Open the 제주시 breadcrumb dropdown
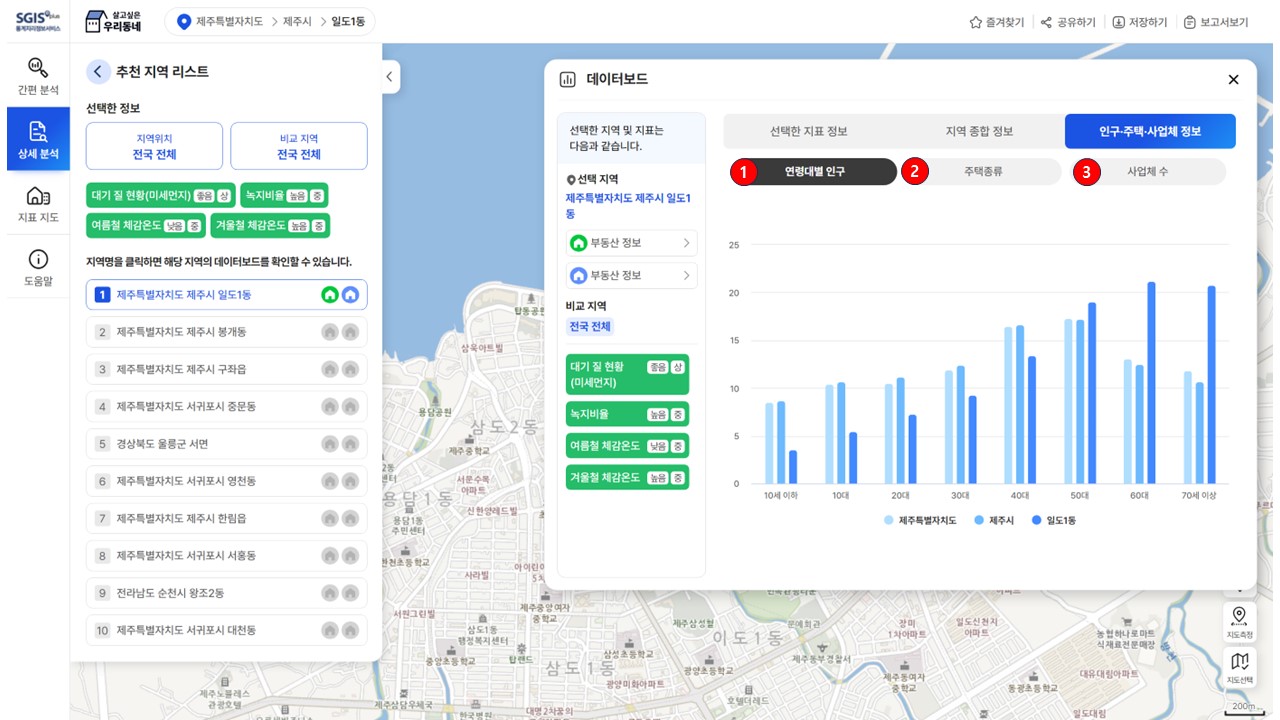 297,22
